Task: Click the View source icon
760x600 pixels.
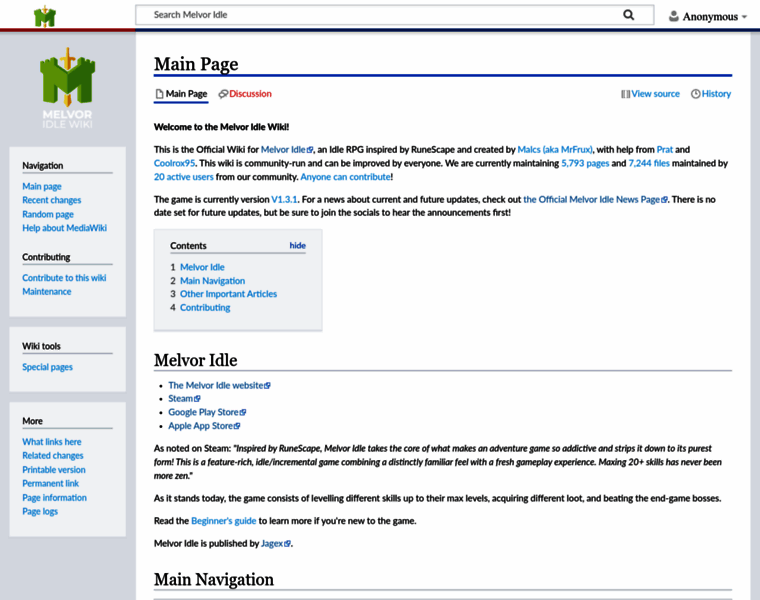Action: pyautogui.click(x=625, y=94)
